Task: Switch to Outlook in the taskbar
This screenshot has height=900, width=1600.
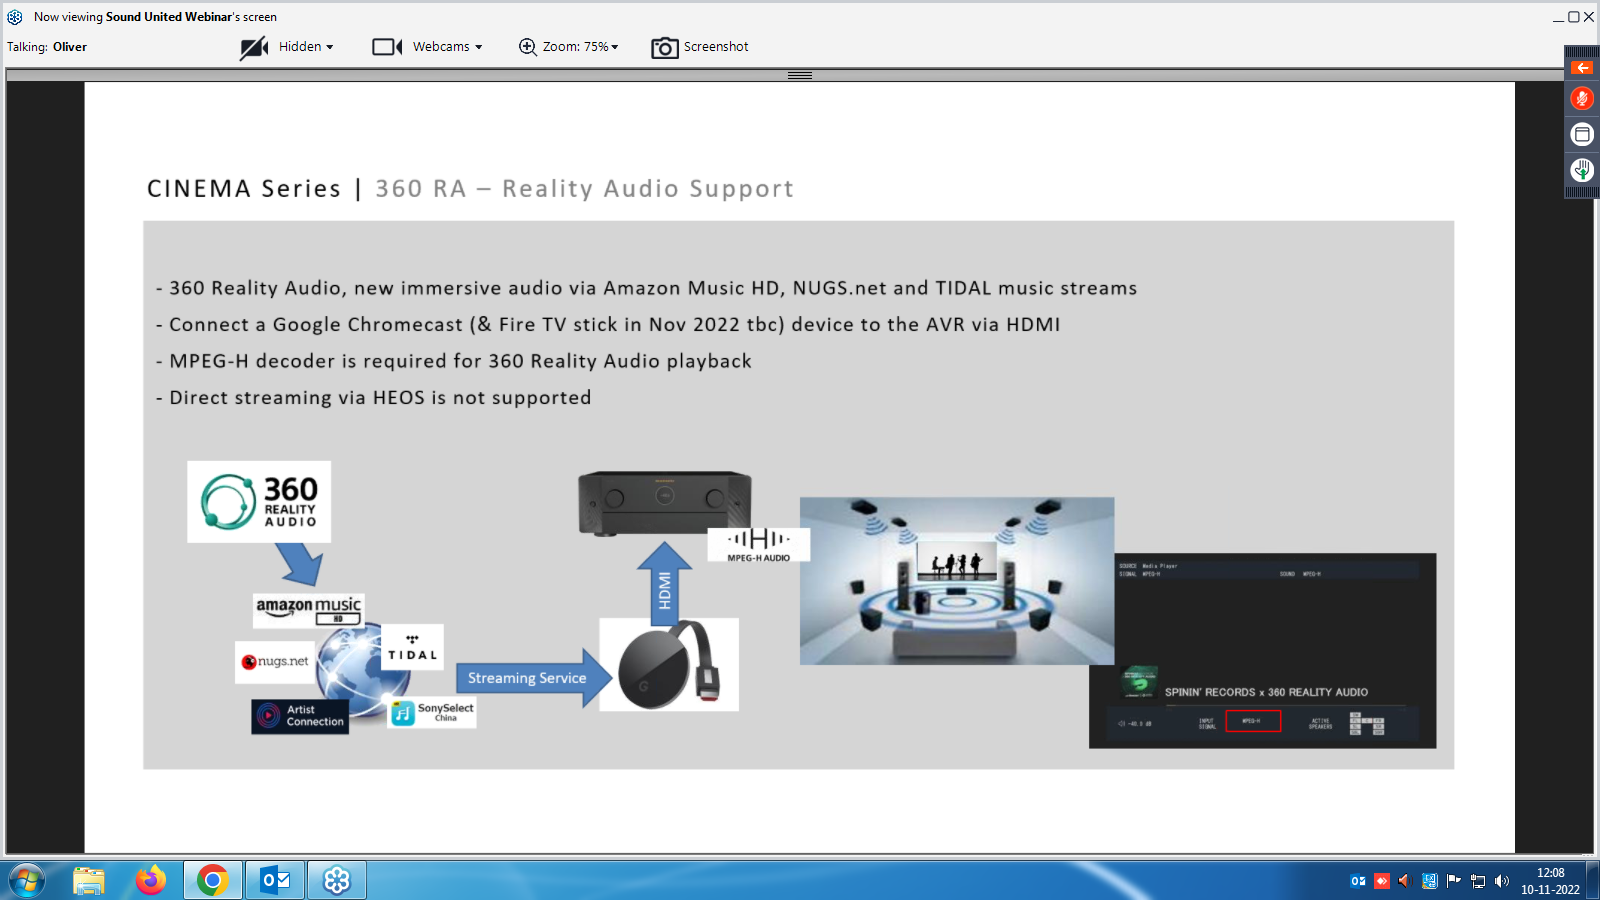Action: pyautogui.click(x=275, y=881)
